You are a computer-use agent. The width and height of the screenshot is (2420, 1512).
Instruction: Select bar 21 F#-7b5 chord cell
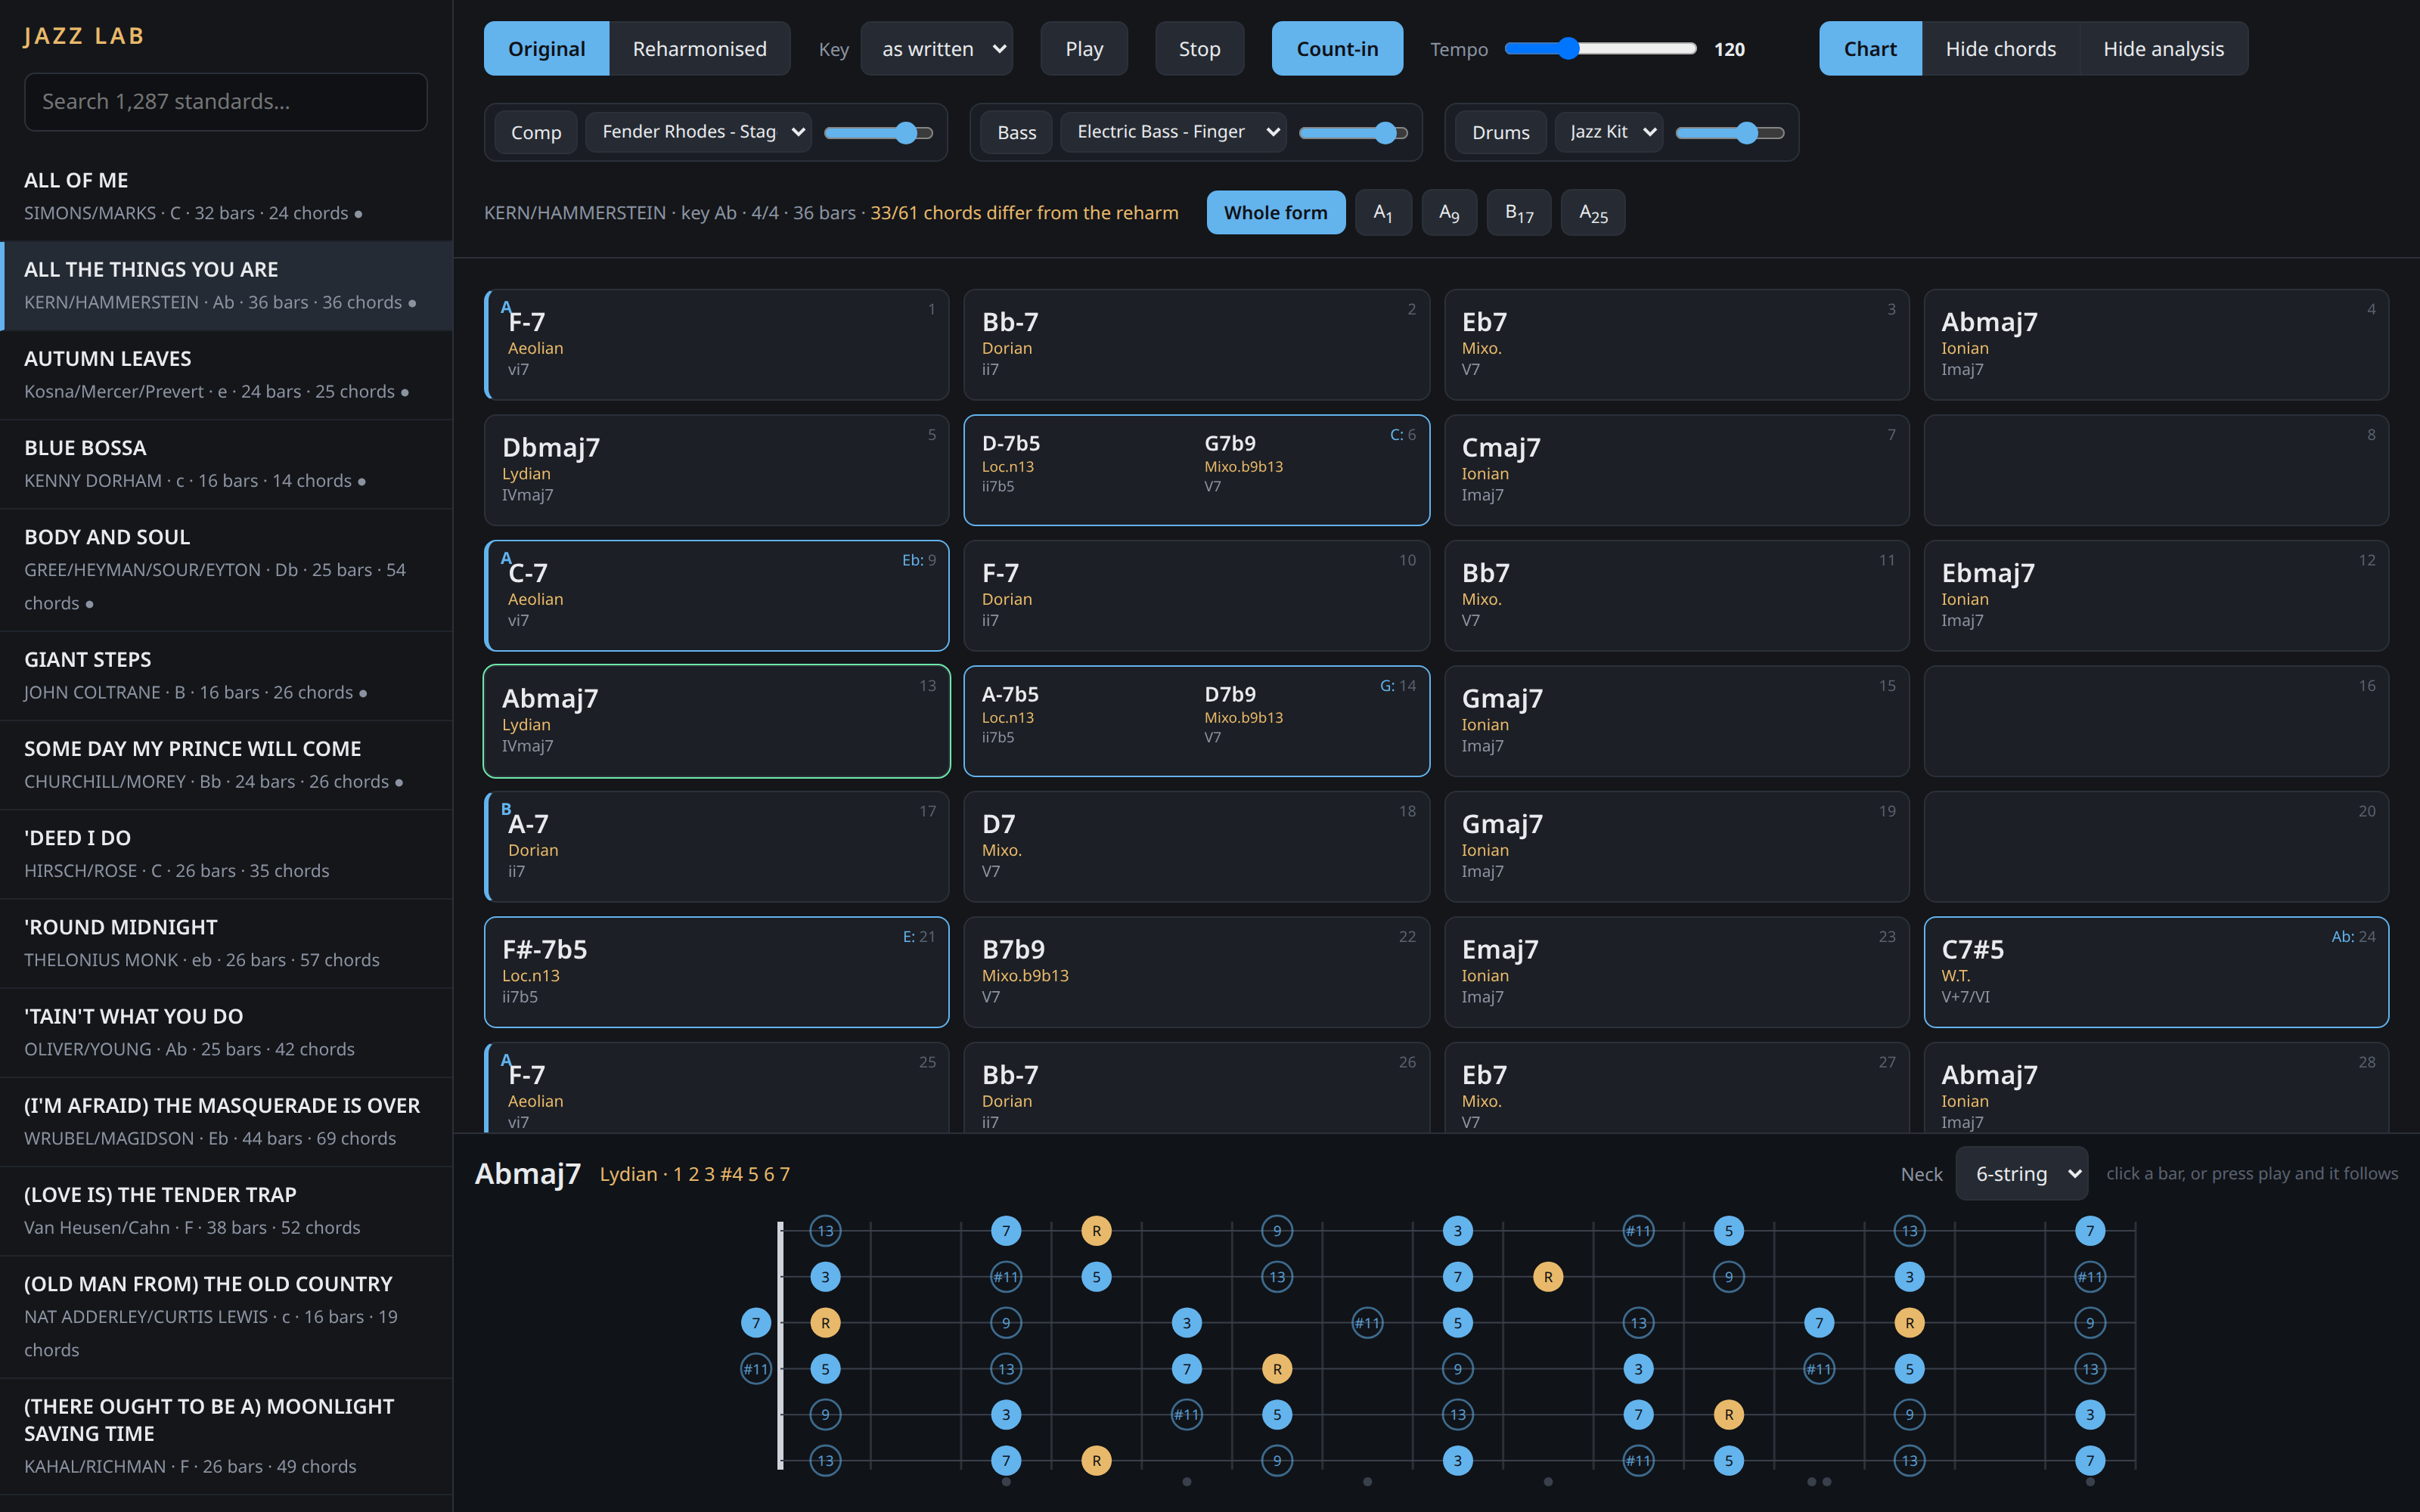pyautogui.click(x=717, y=972)
